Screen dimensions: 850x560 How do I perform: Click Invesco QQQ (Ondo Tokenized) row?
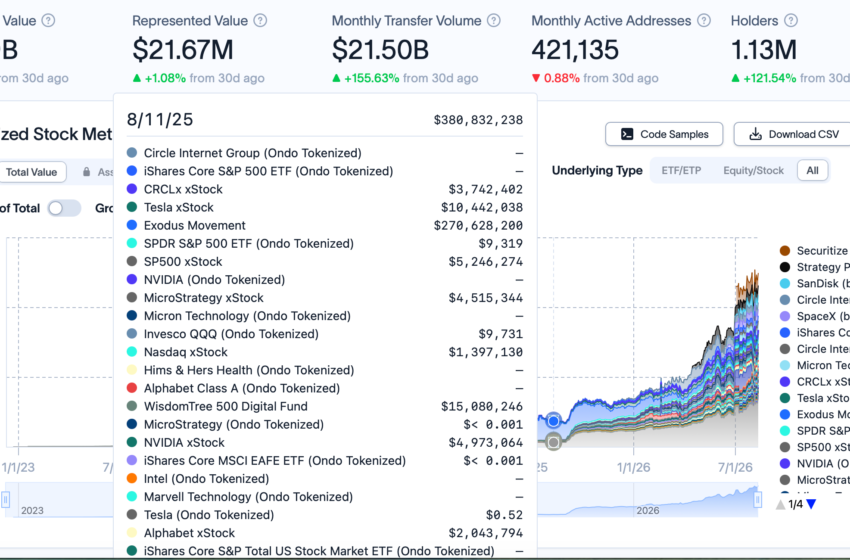point(325,334)
